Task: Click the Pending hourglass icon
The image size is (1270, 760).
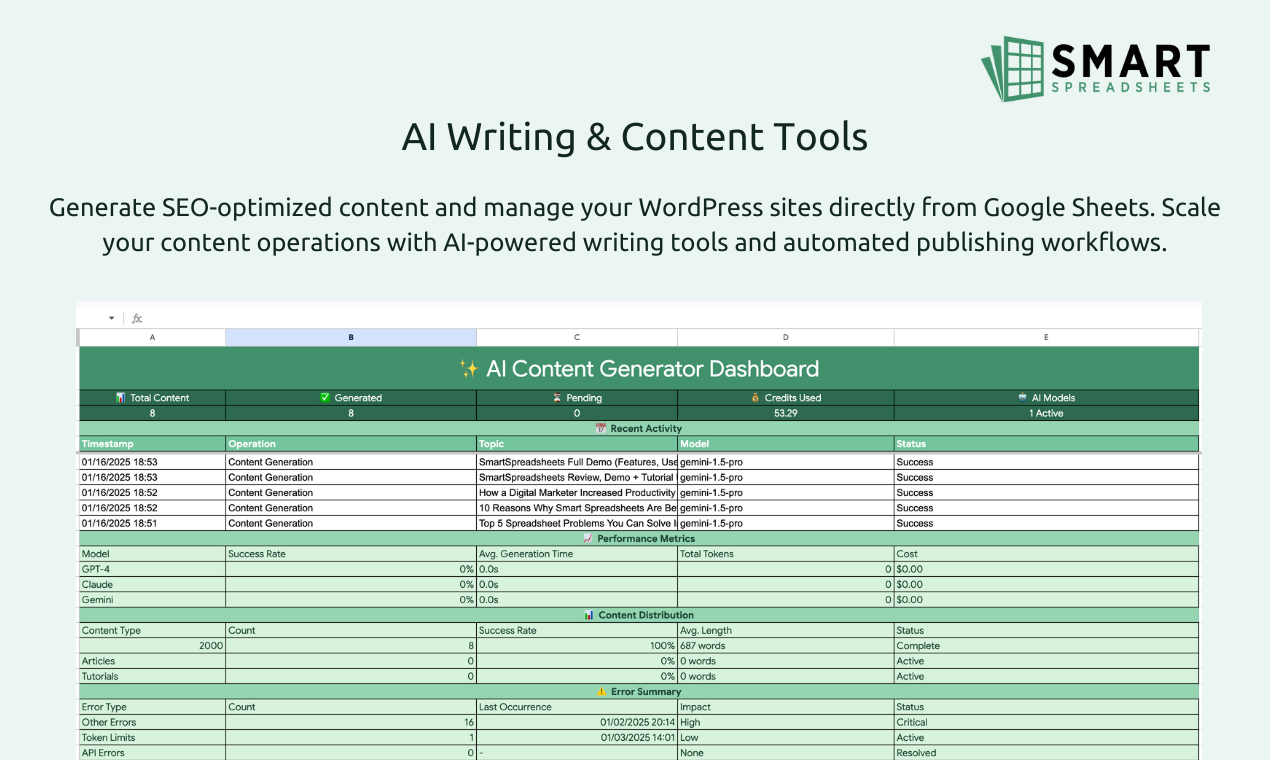Action: 557,398
